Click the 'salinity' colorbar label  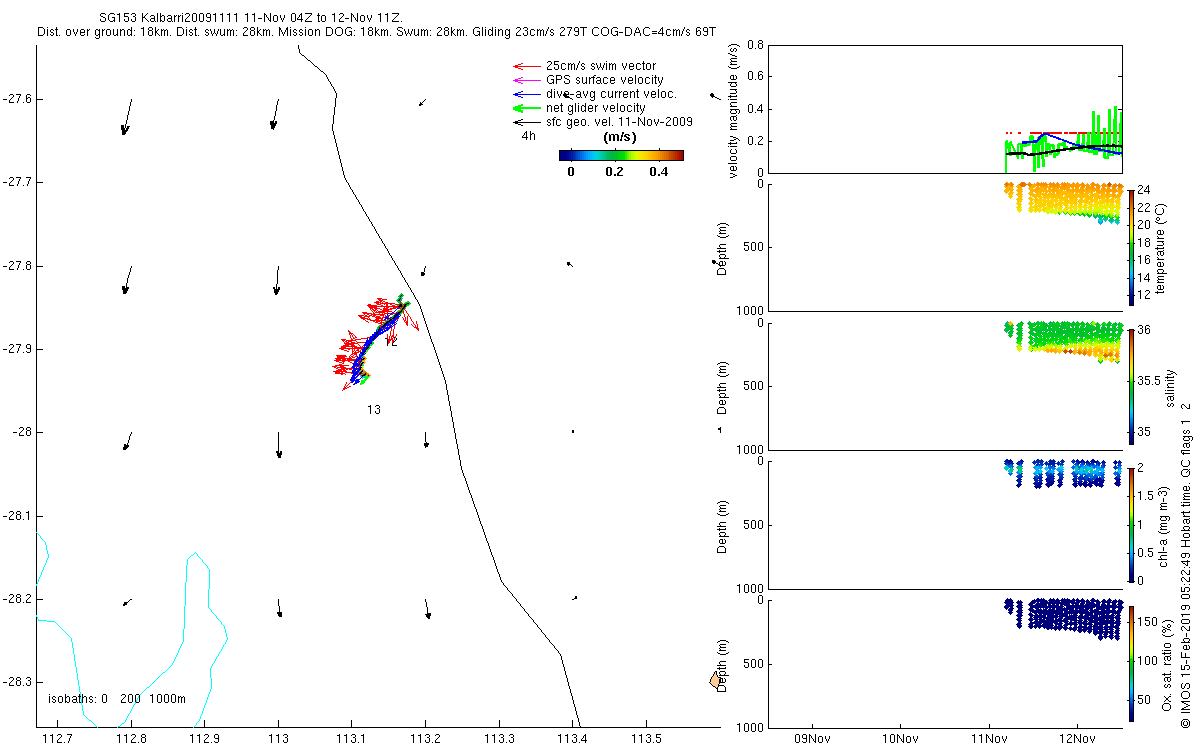(x=1170, y=386)
